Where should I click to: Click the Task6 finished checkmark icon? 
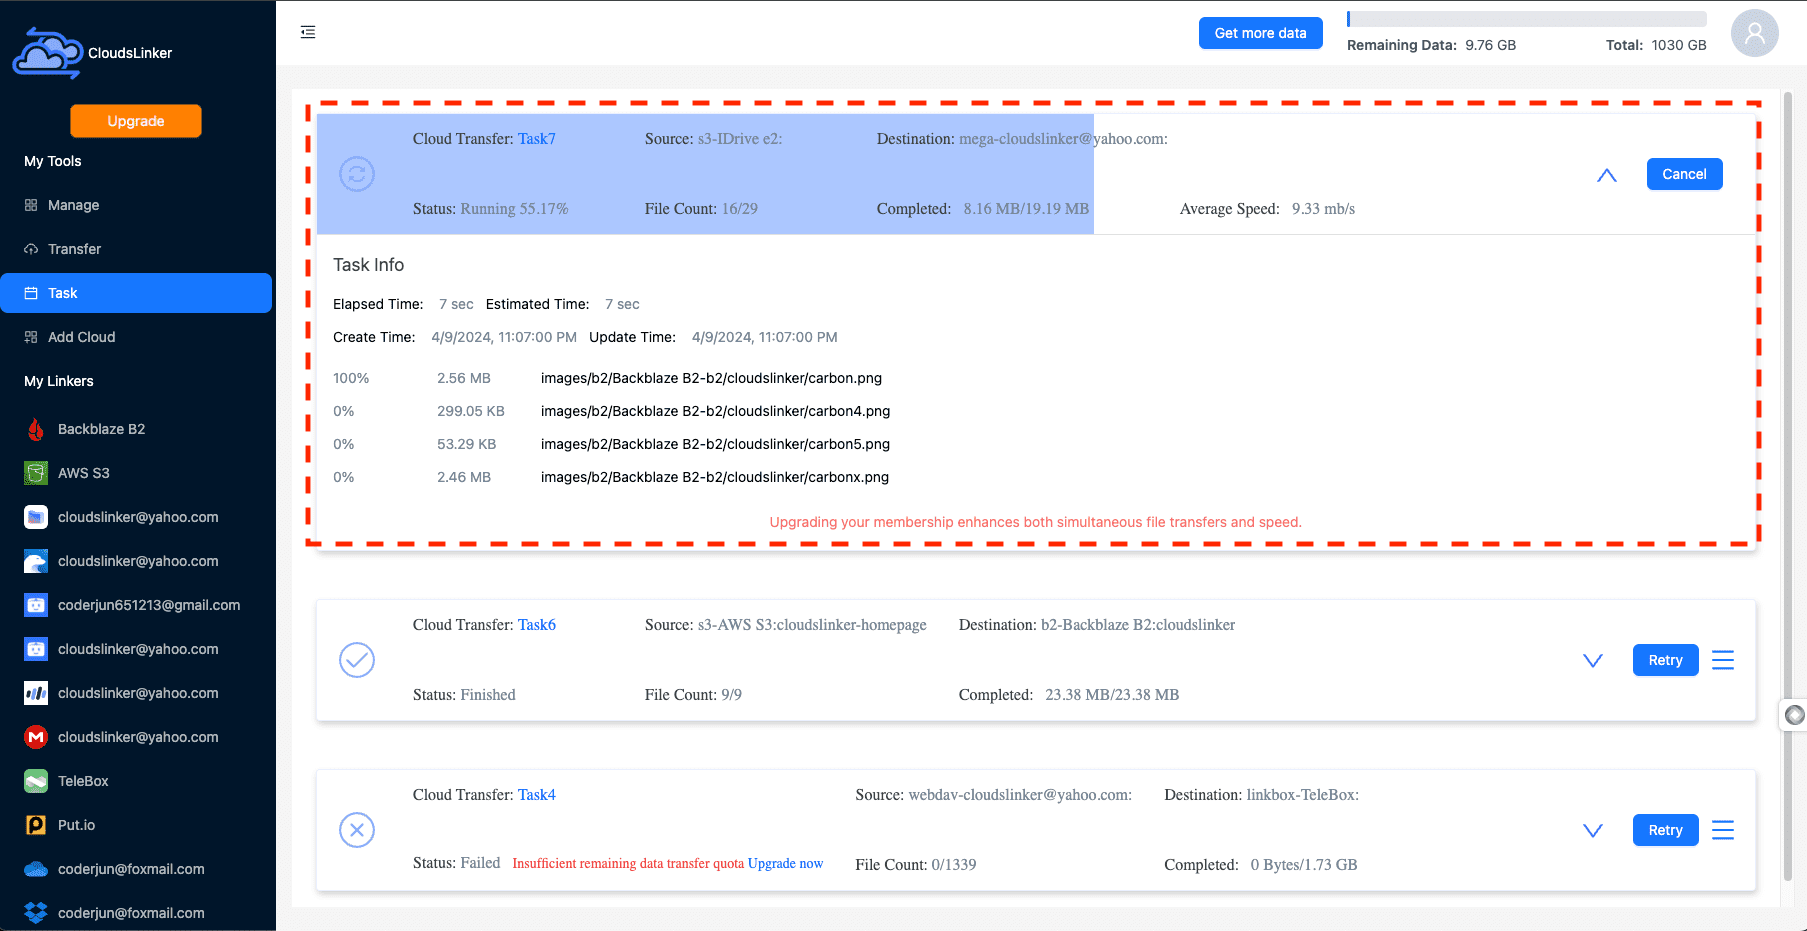357,660
